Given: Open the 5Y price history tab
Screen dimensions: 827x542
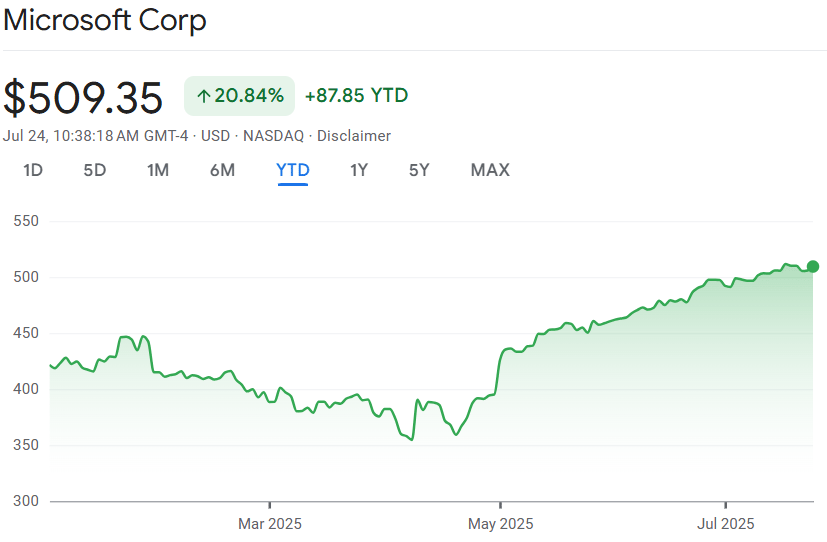Looking at the screenshot, I should tap(419, 170).
